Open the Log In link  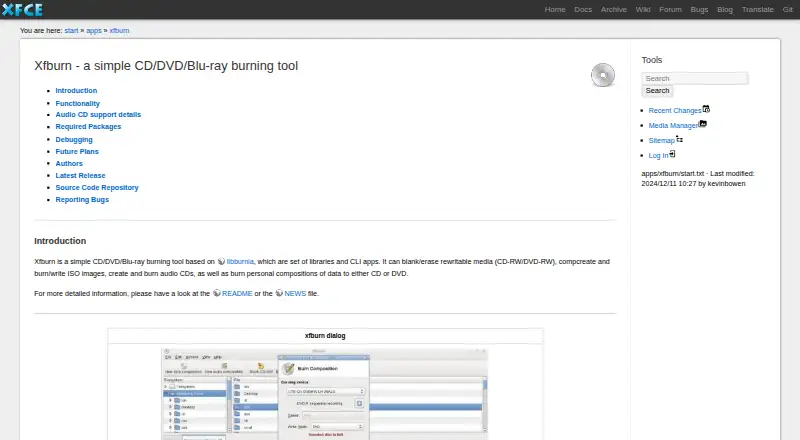click(658, 155)
